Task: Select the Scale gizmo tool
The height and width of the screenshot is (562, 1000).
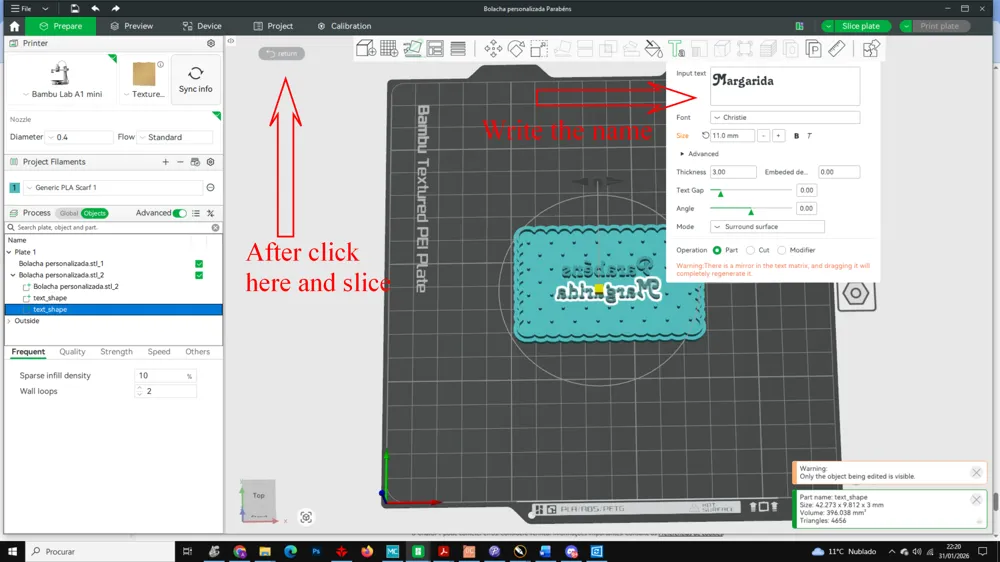Action: pyautogui.click(x=539, y=48)
